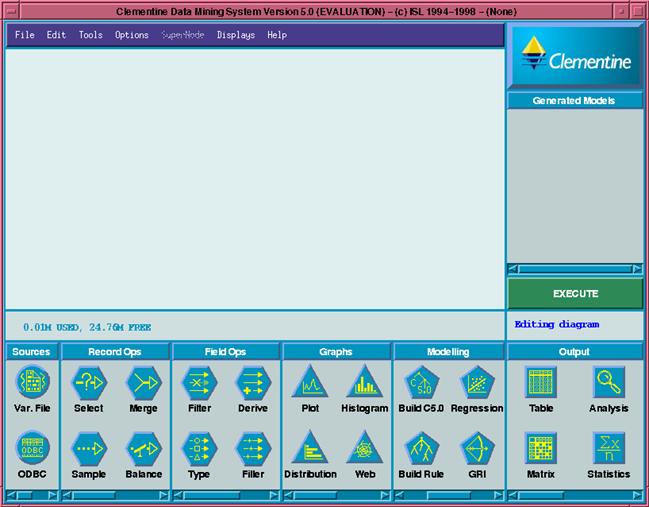Open the Edit menu
Viewport: 649px width, 507px height.
pyautogui.click(x=56, y=35)
